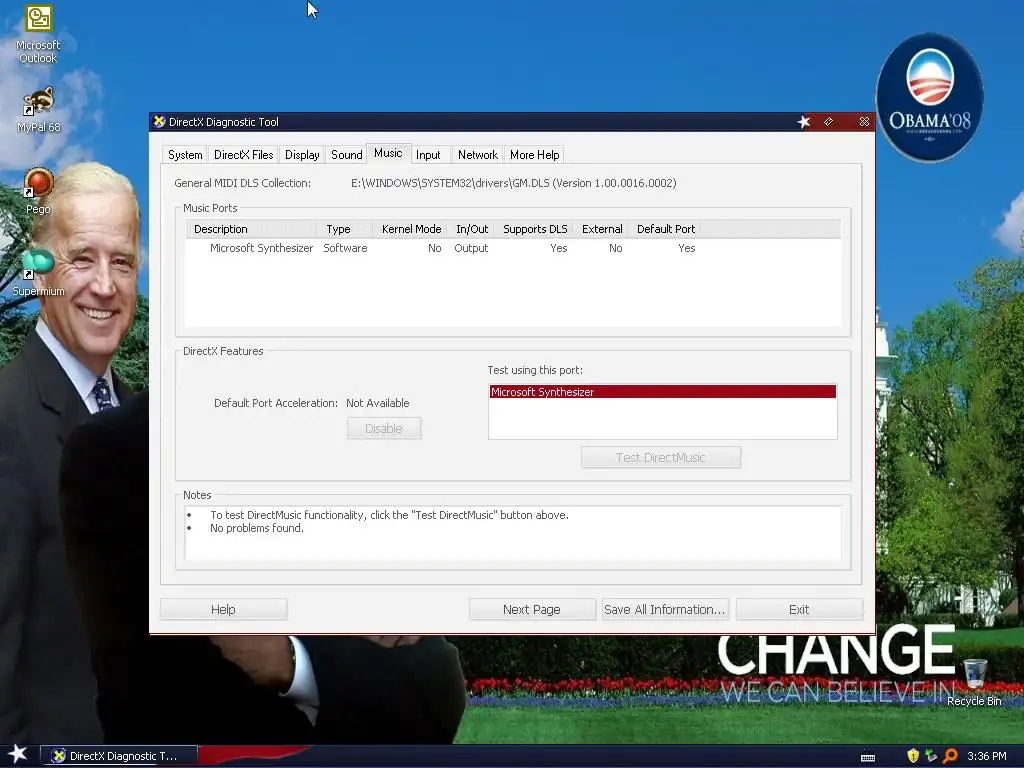
Task: Click the Not Available acceleration value
Action: point(377,403)
